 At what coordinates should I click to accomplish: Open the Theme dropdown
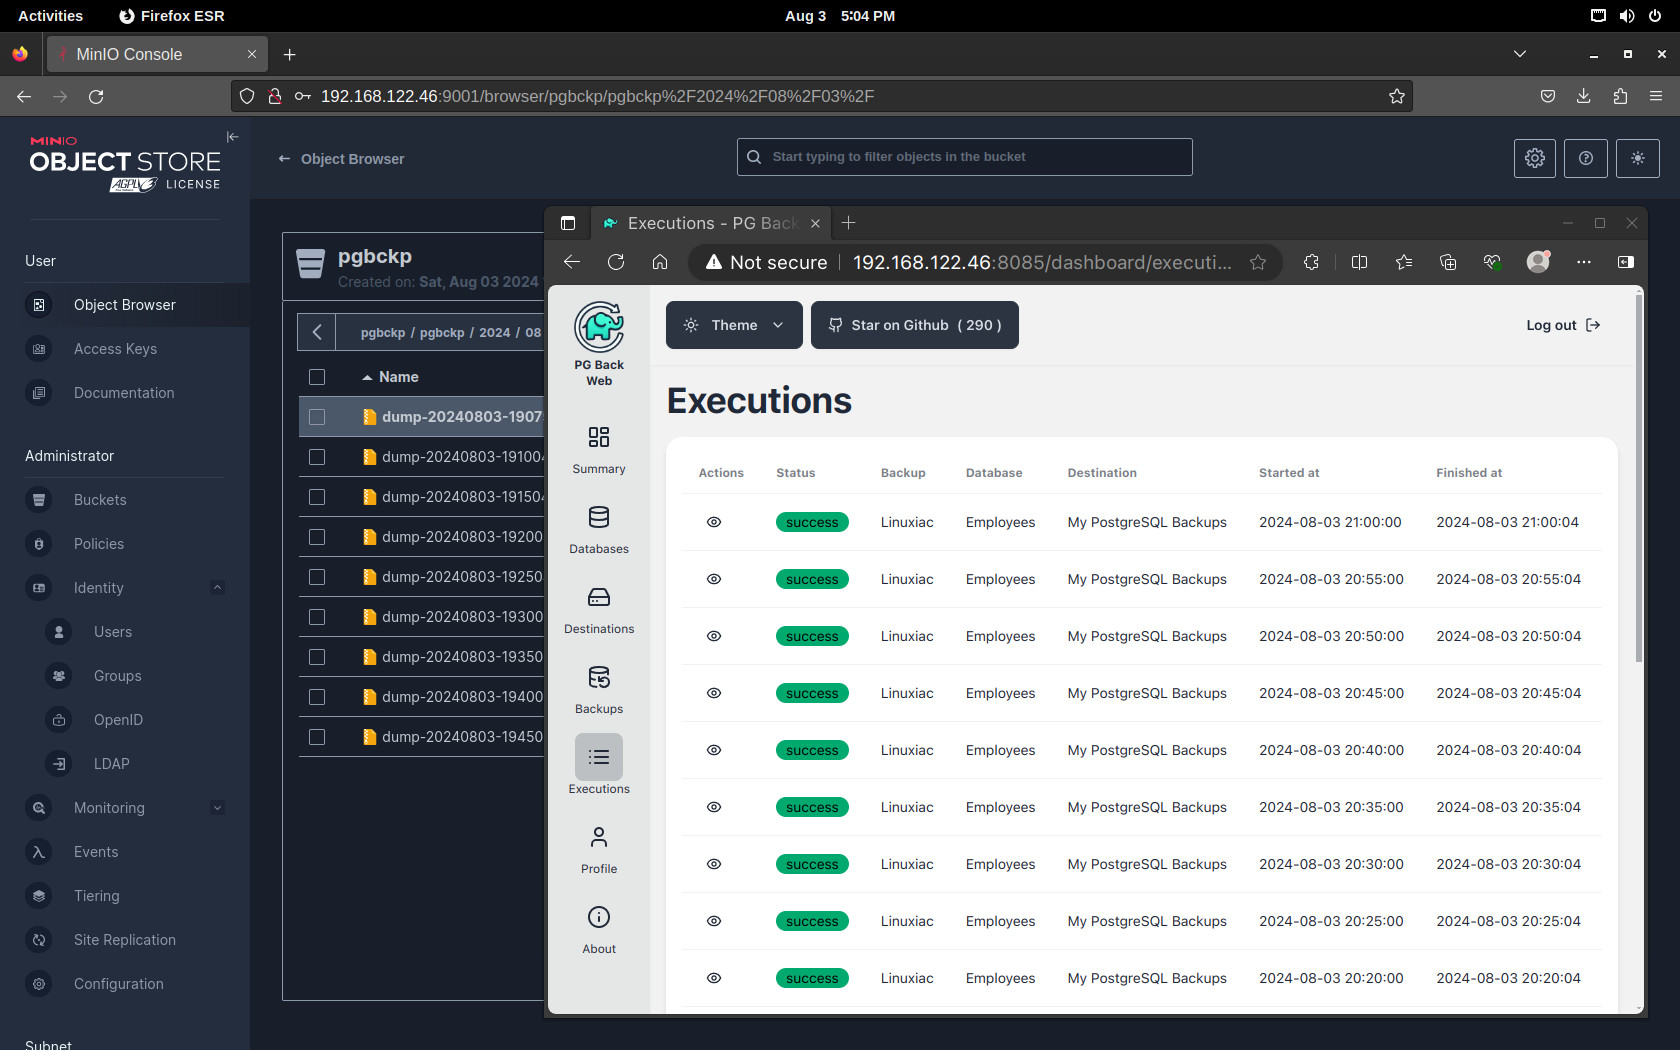pos(734,325)
